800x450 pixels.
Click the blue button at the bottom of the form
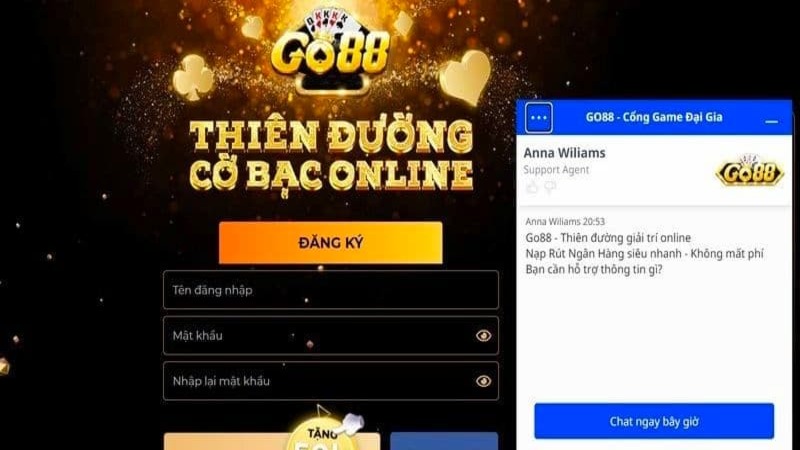tap(444, 441)
